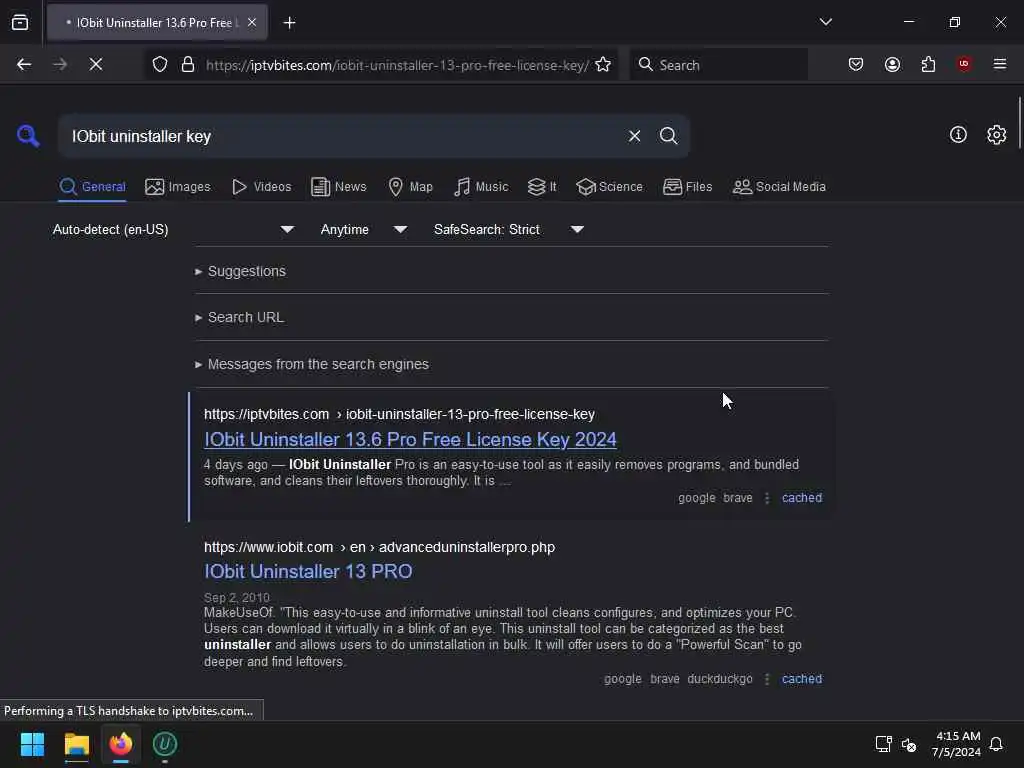
Task: Click the Firefox taskbar icon
Action: (121, 744)
